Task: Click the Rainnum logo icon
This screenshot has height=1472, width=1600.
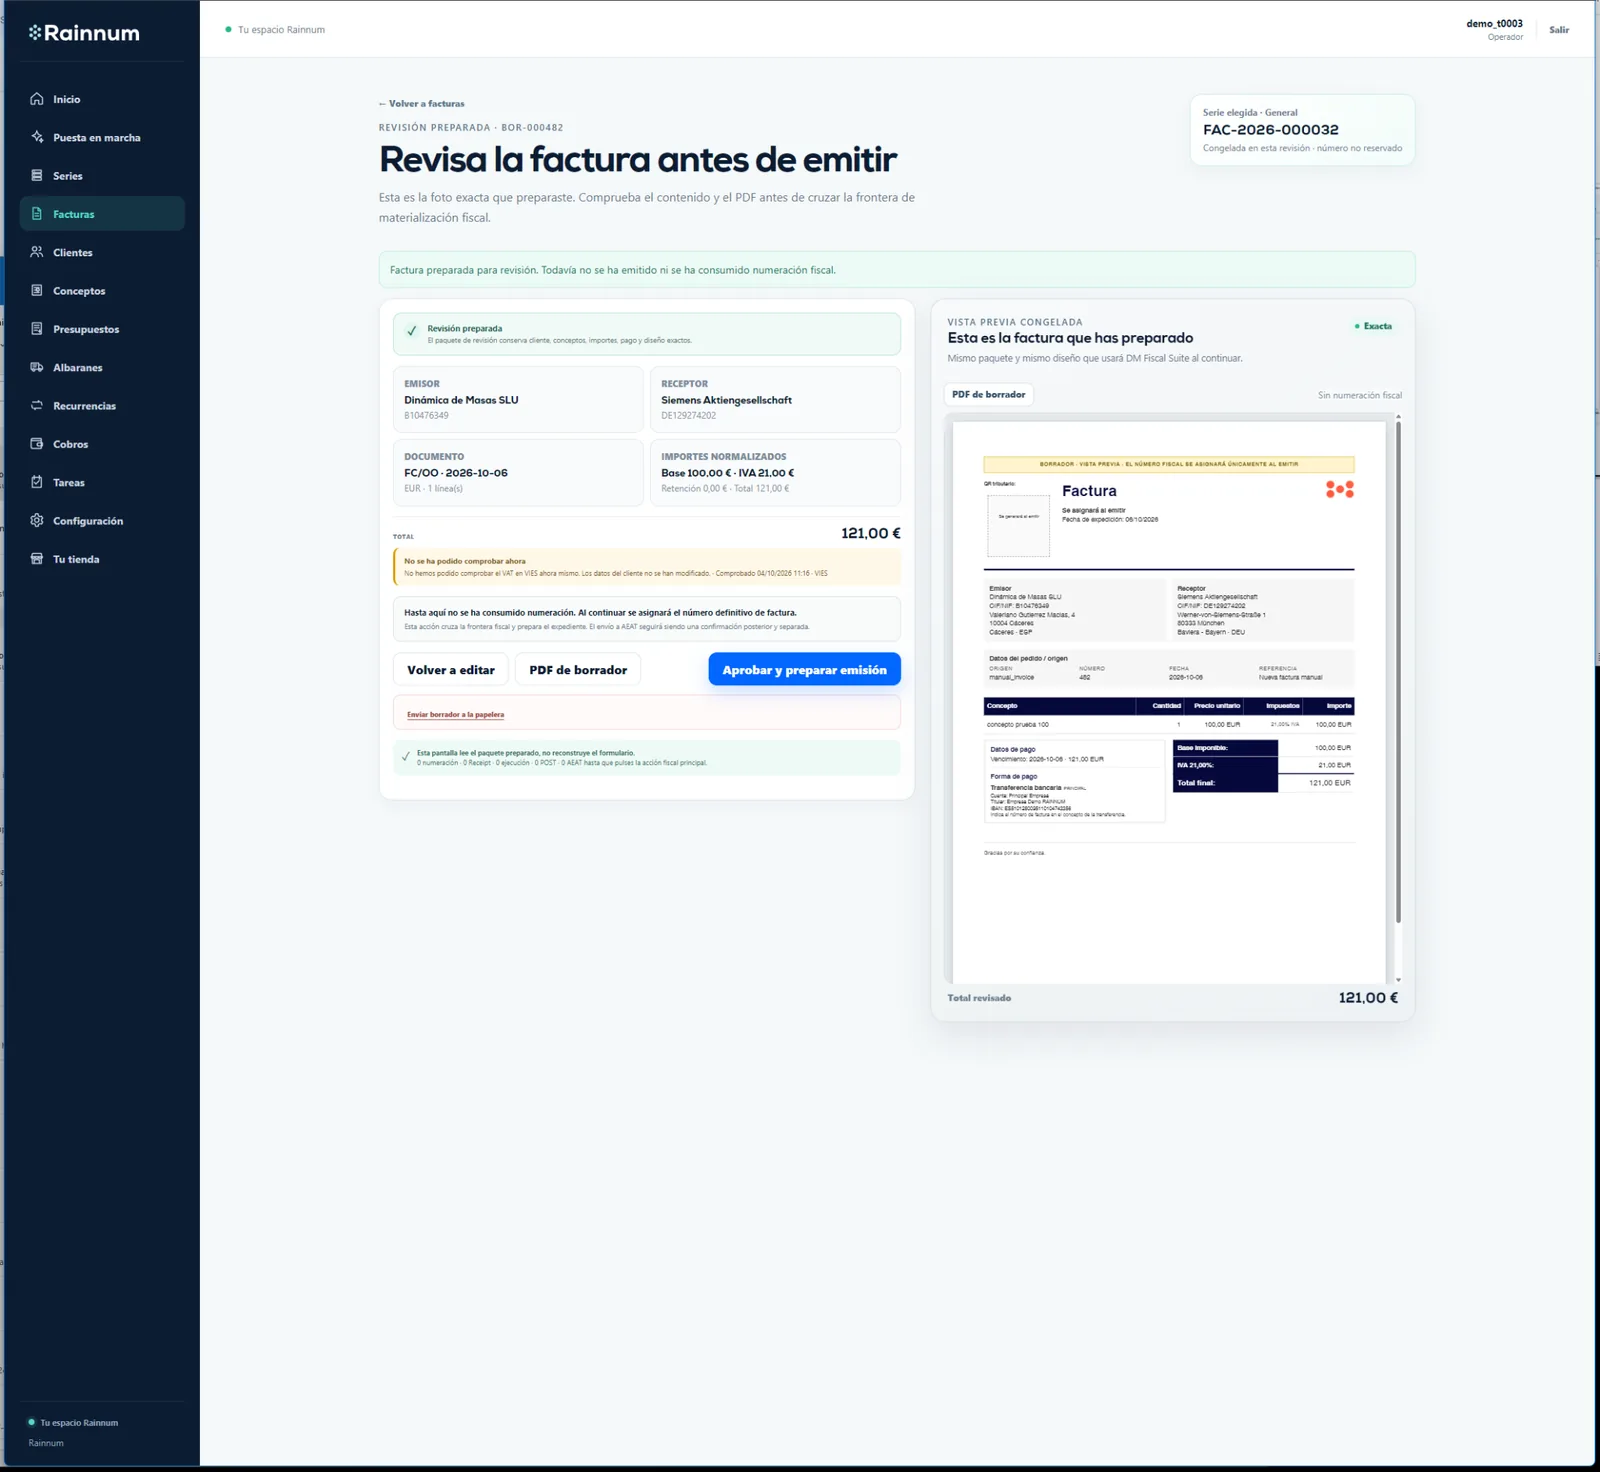Action: pos(35,33)
